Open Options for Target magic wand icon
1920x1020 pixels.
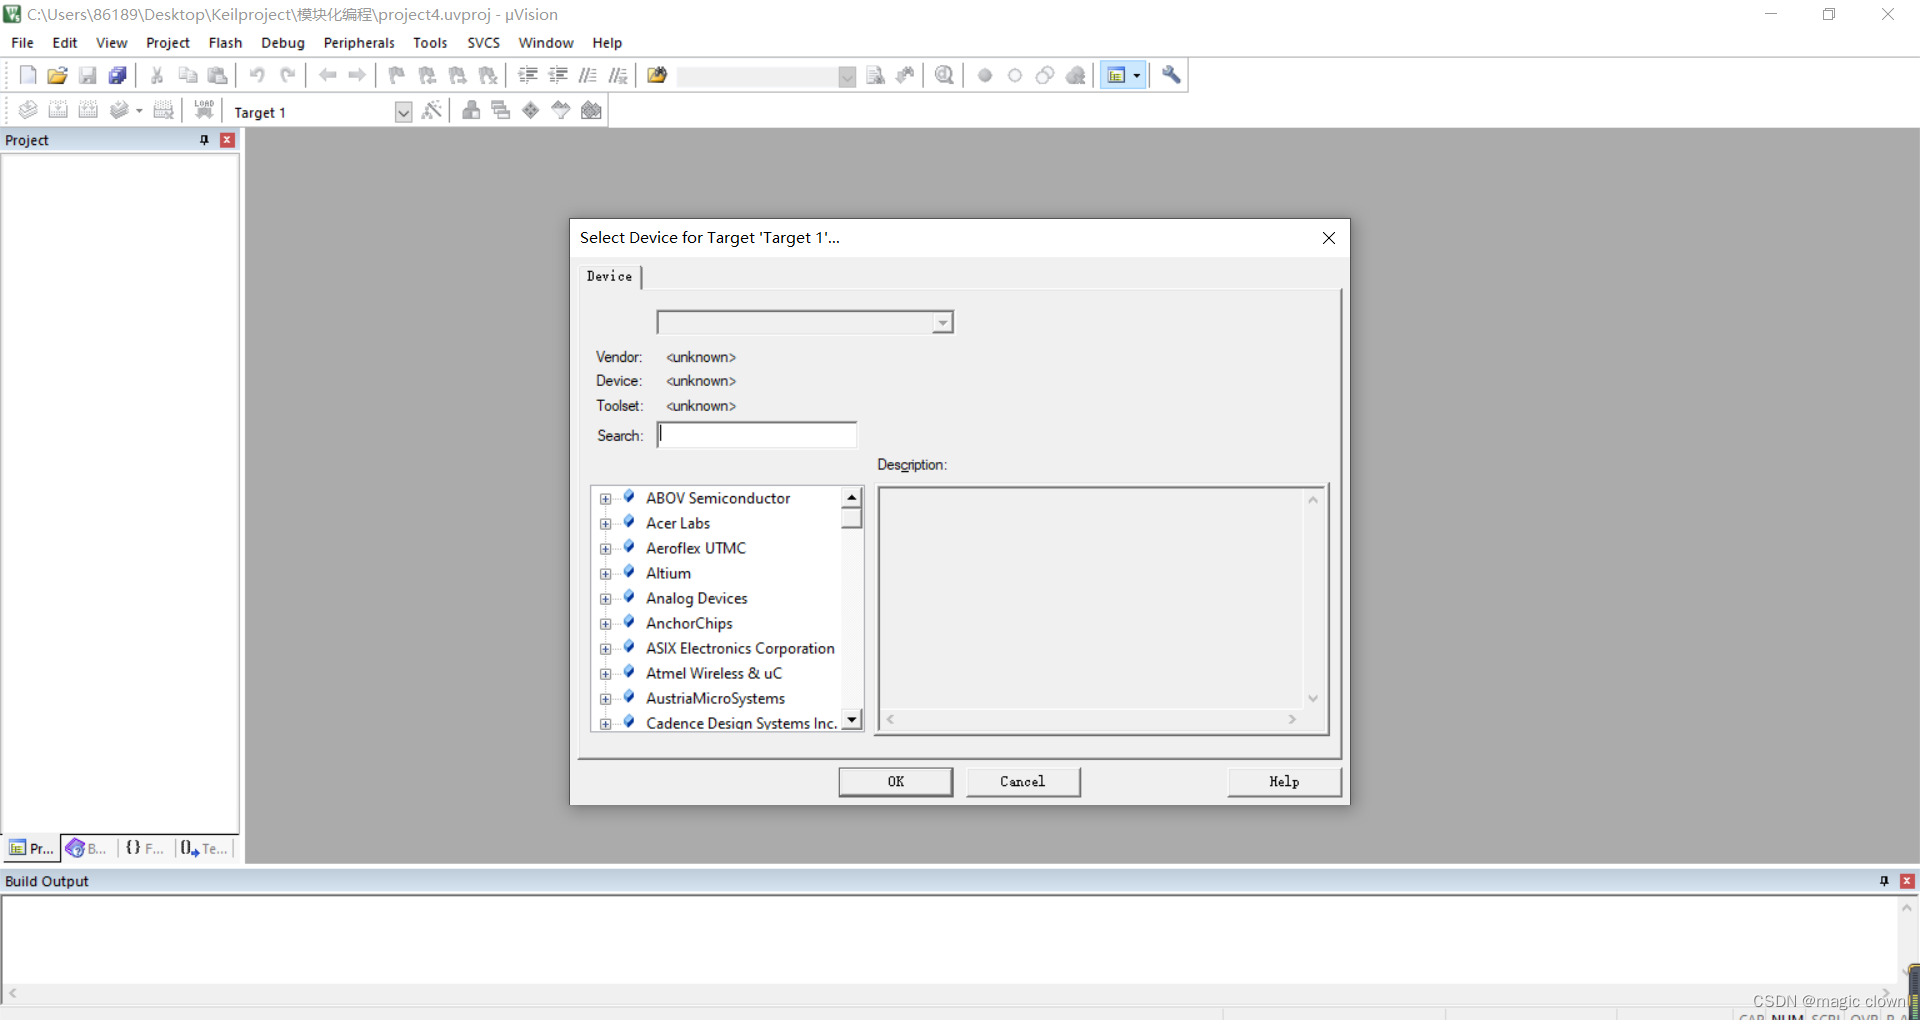(432, 110)
